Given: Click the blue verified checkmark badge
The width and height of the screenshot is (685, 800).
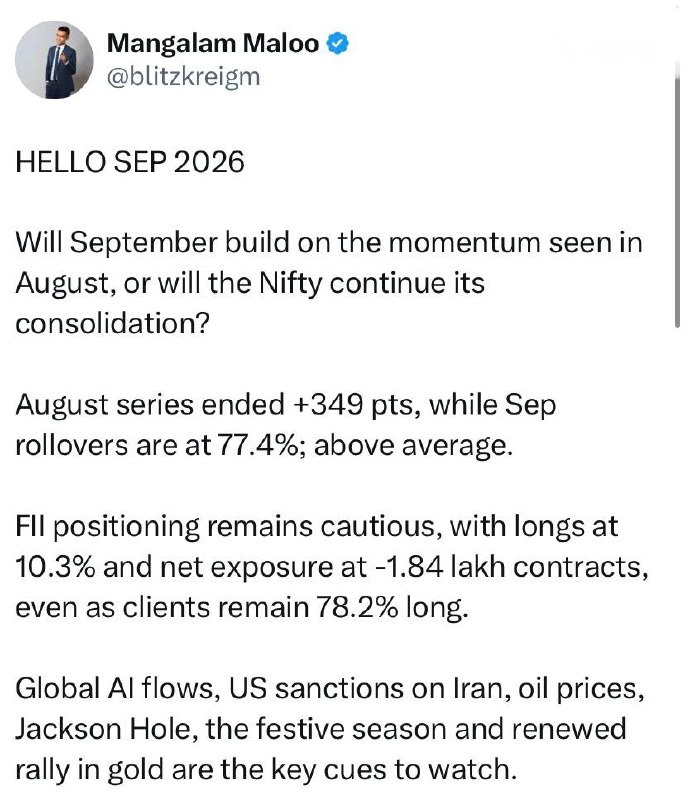Looking at the screenshot, I should point(338,43).
